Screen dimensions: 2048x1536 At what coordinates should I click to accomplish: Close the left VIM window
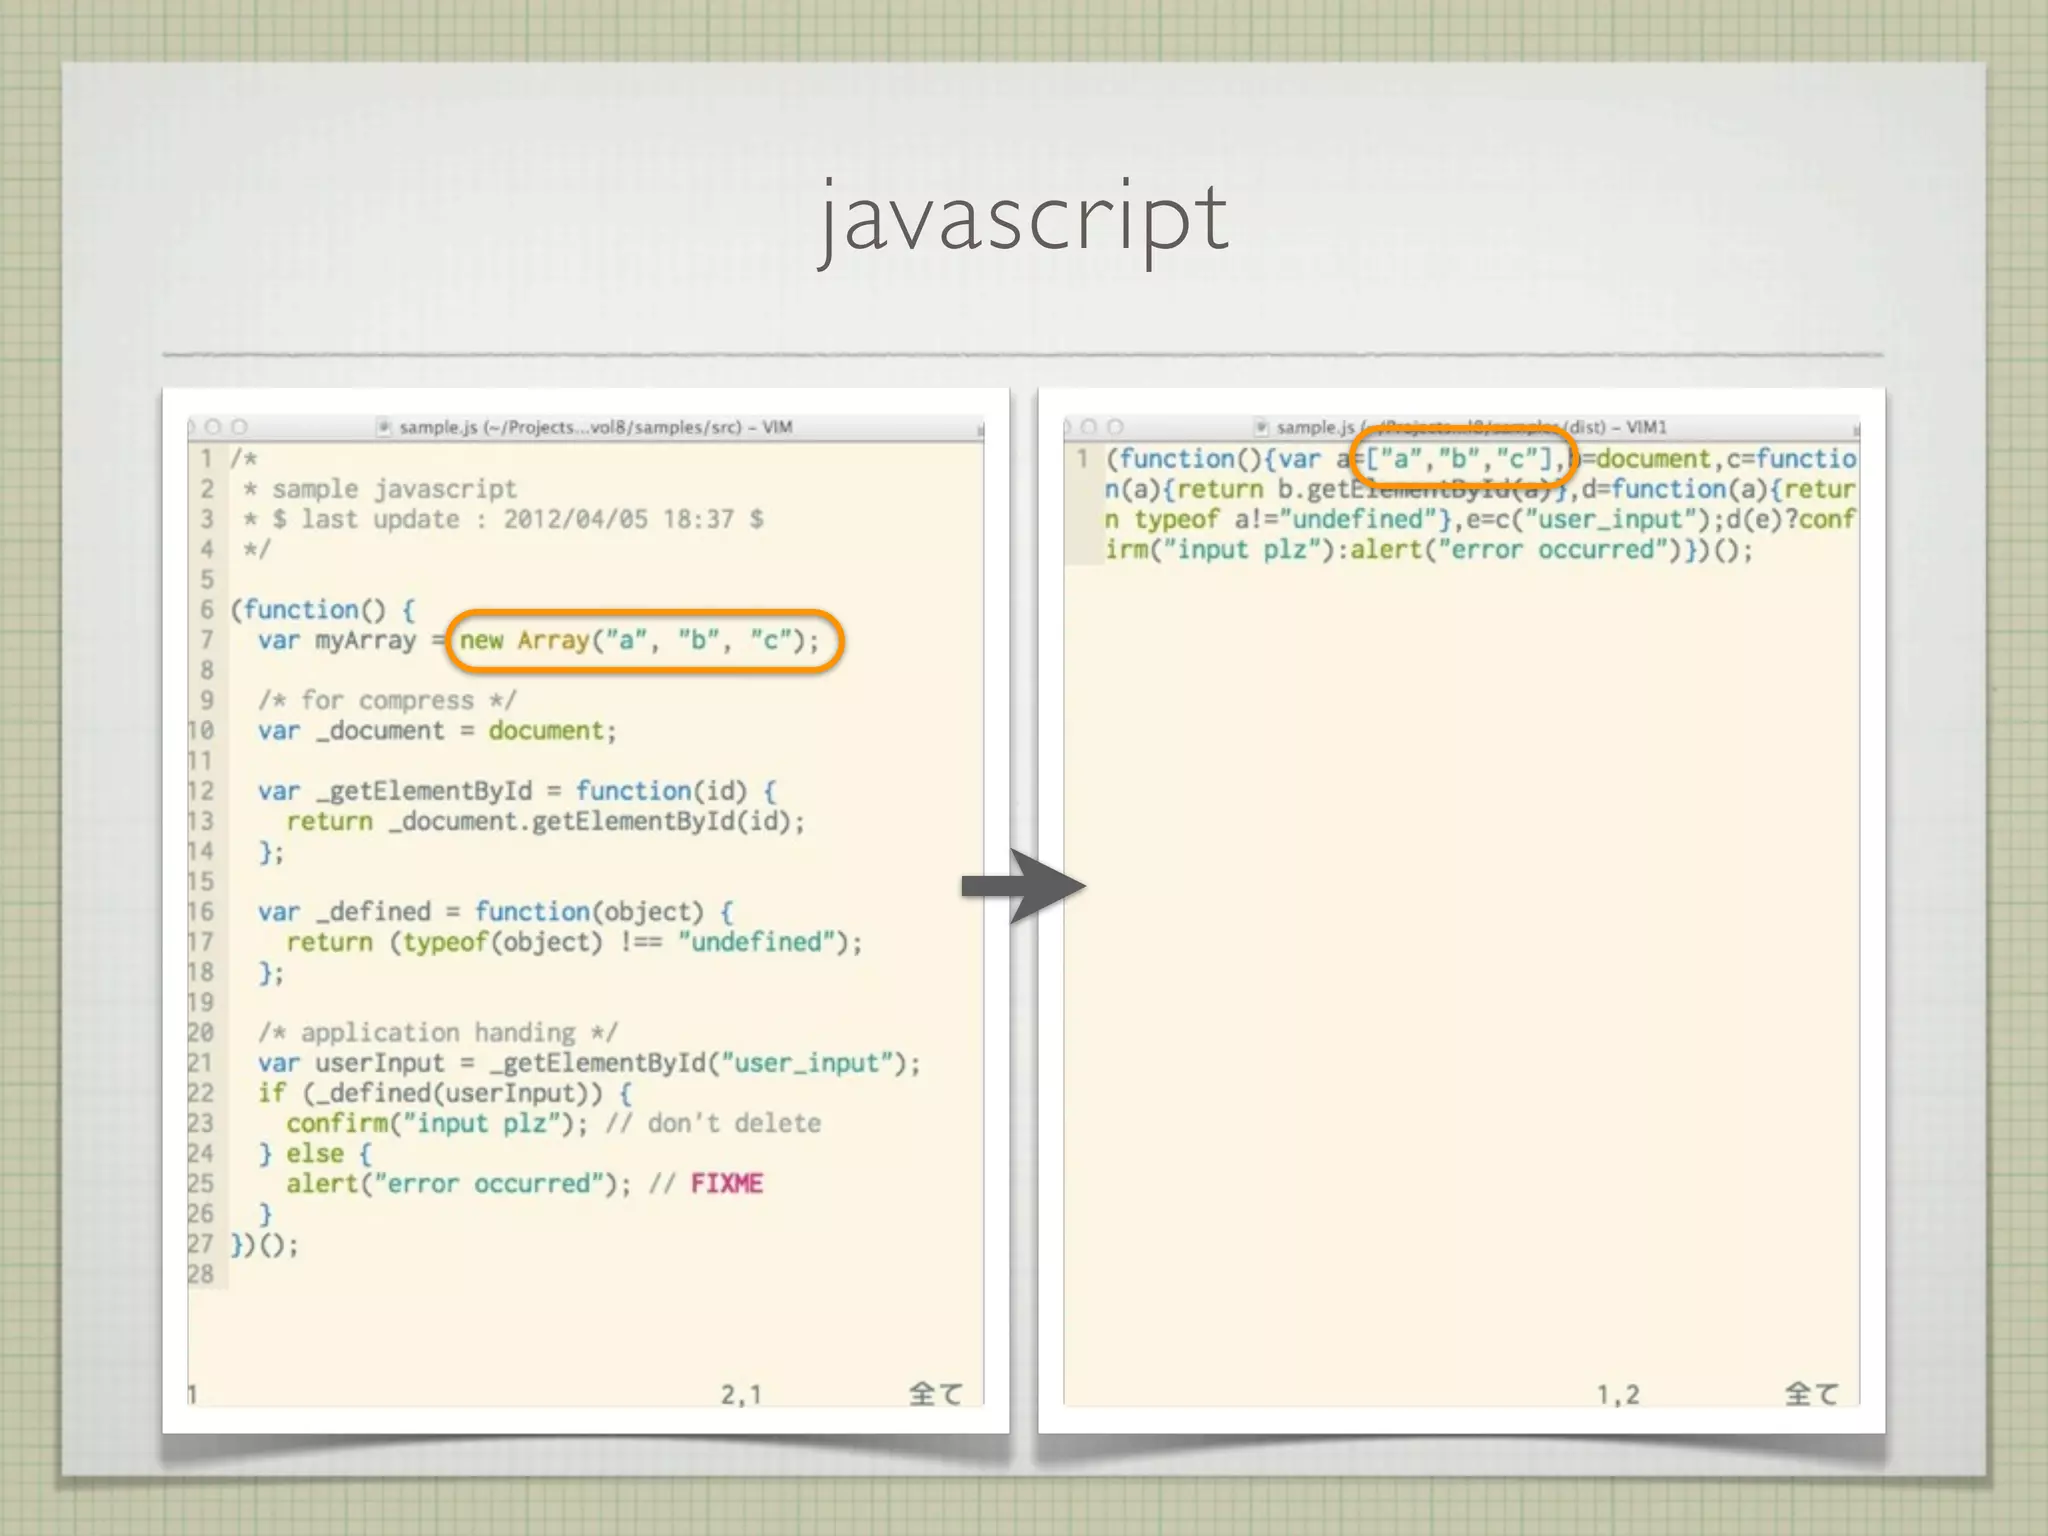(x=191, y=427)
